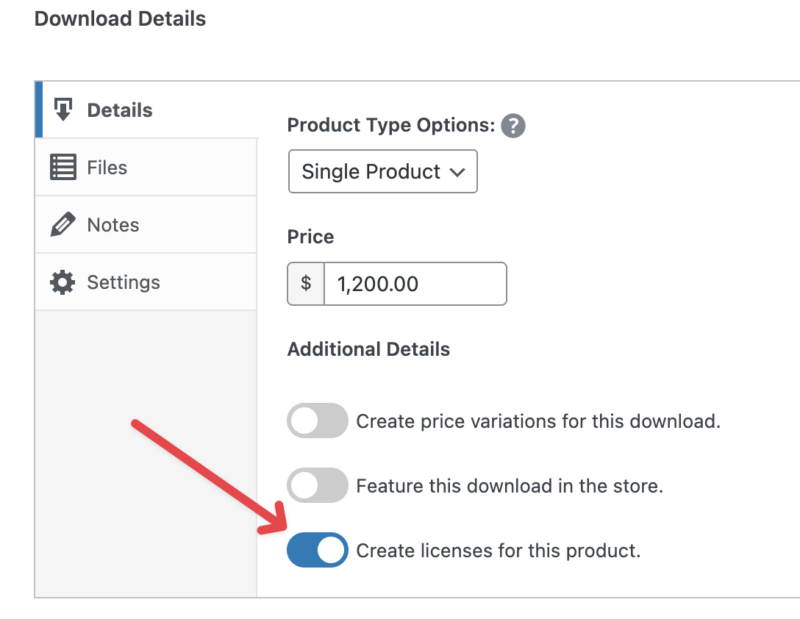Click the Single Product dropdown chevron
The width and height of the screenshot is (800, 619).
click(458, 172)
